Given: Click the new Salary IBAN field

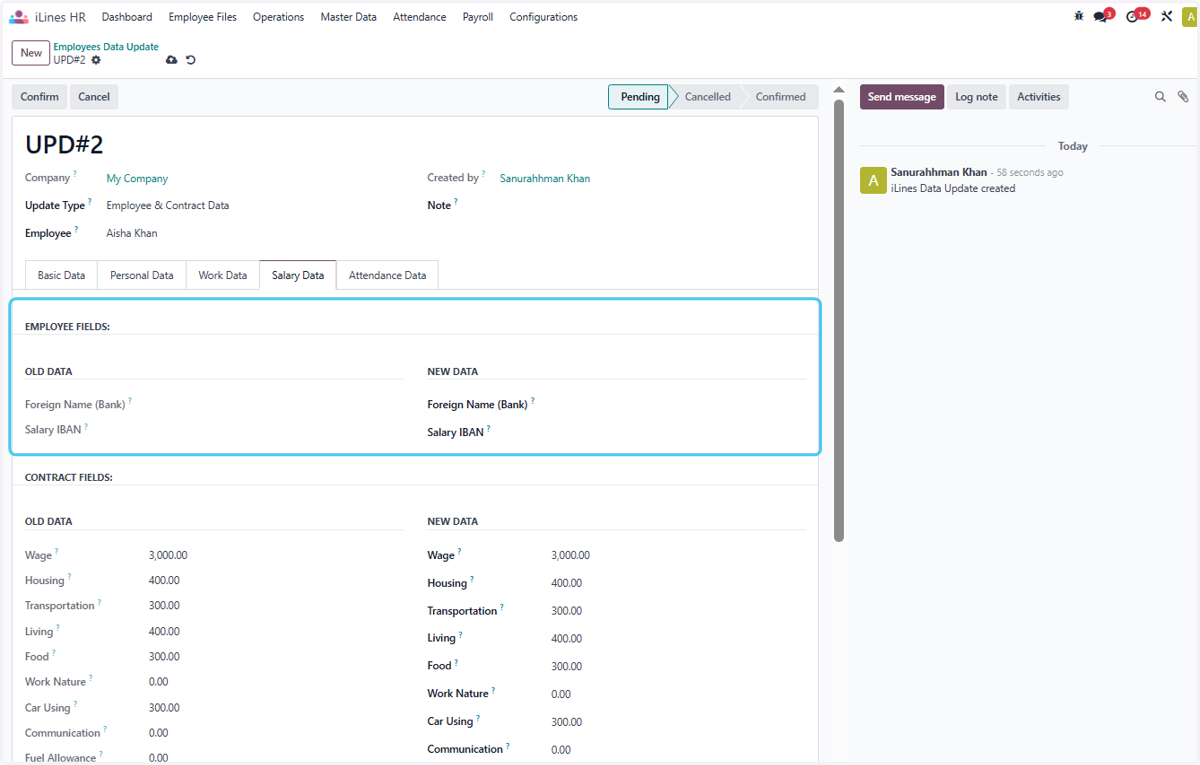Looking at the screenshot, I should [x=678, y=433].
